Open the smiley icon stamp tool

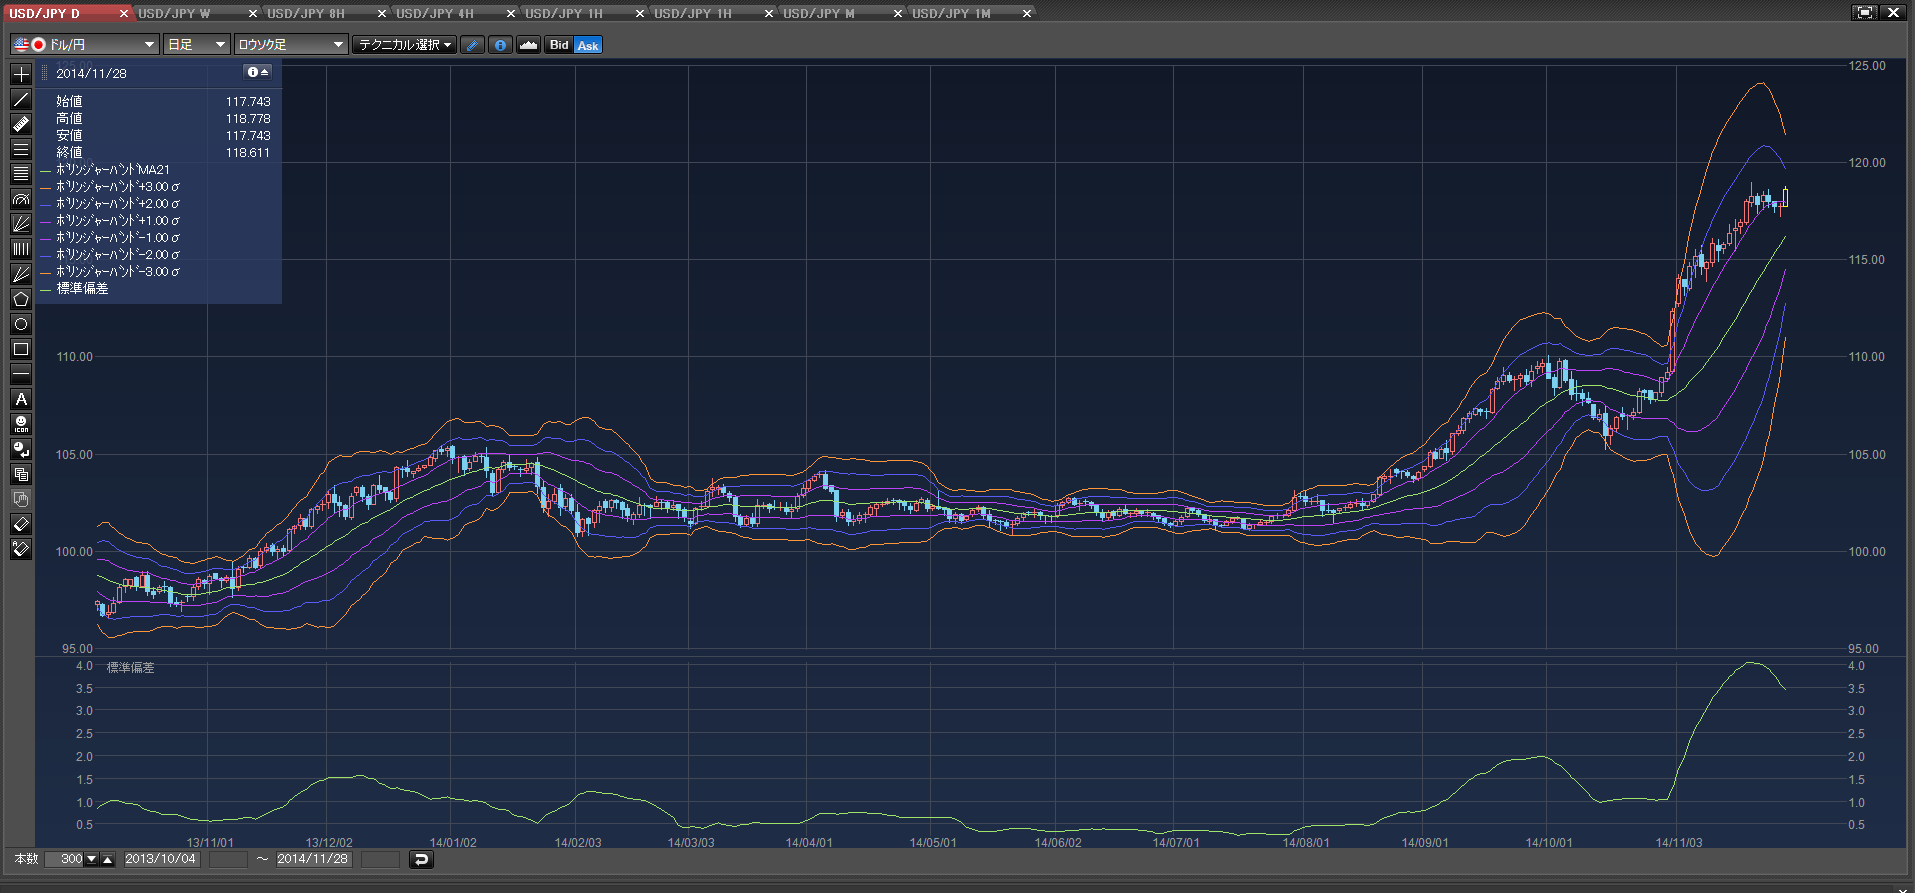[21, 424]
